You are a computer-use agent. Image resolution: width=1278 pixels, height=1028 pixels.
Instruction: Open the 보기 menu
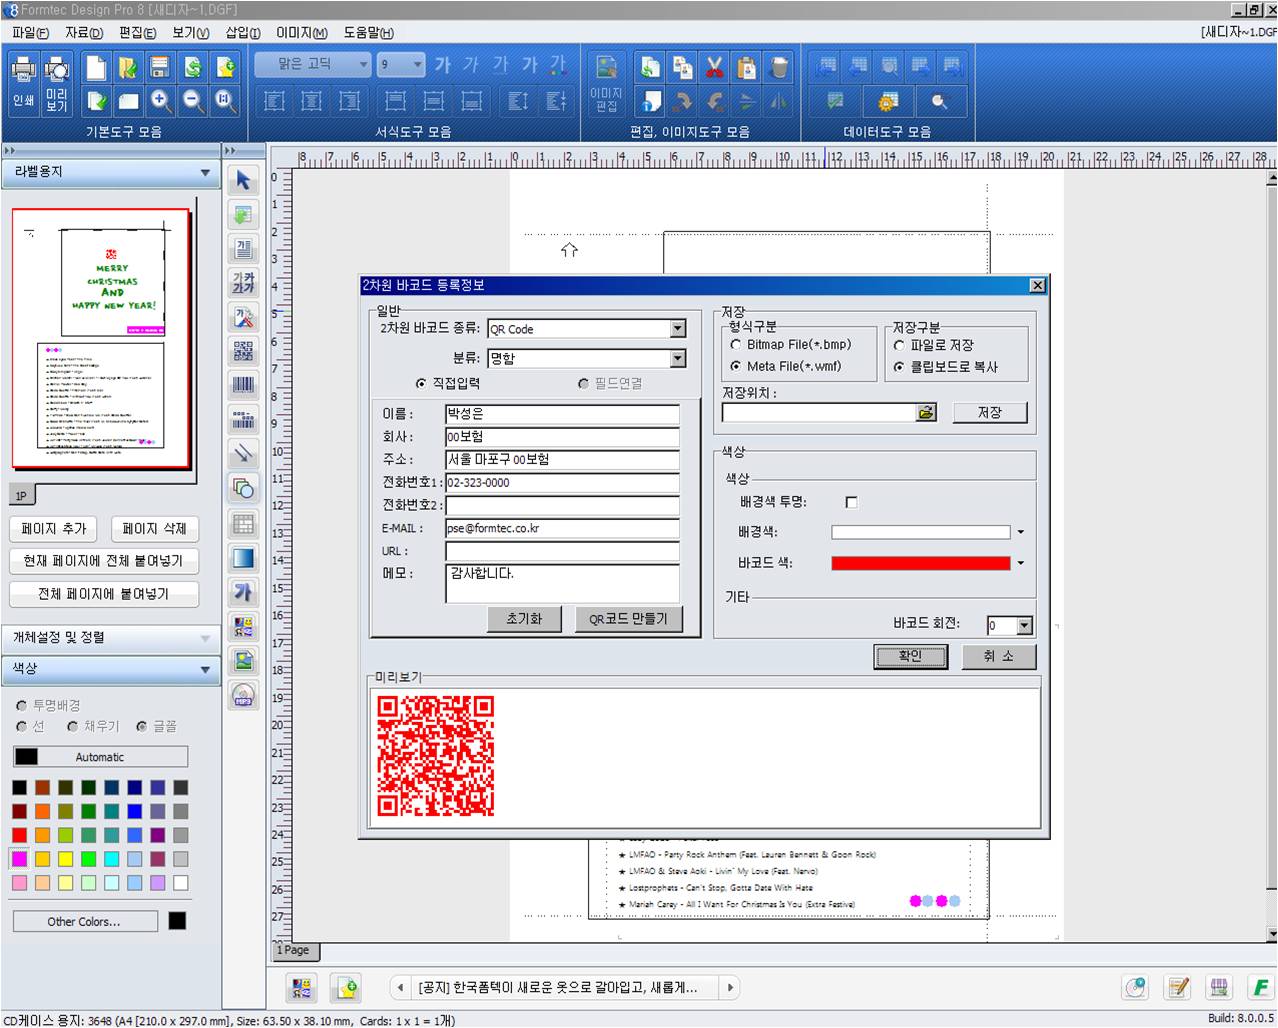[x=190, y=33]
